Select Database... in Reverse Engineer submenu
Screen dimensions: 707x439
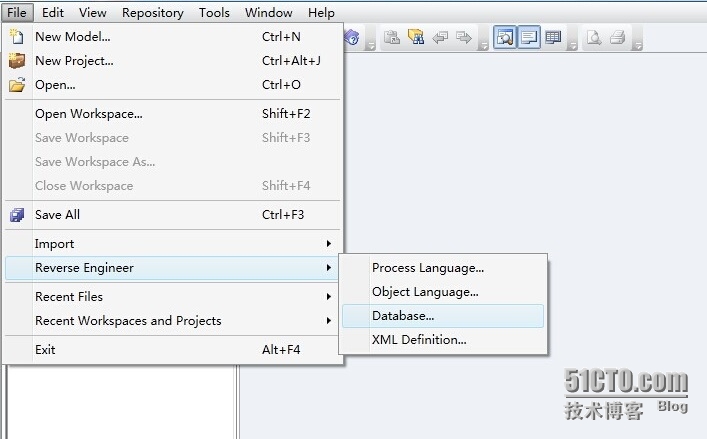[443, 316]
